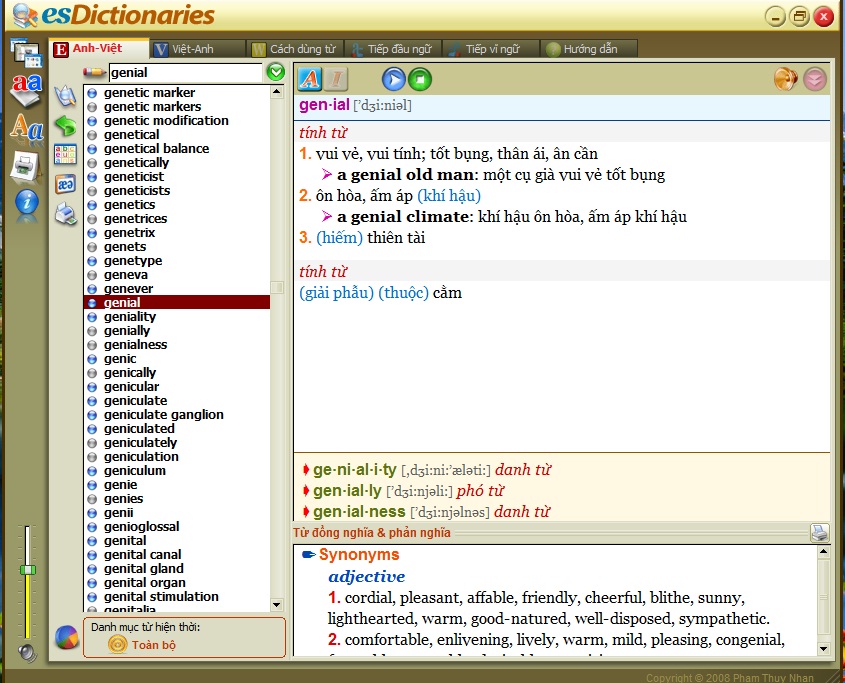Toggle the blue letter A formatting button
This screenshot has width=845, height=683.
tap(310, 79)
